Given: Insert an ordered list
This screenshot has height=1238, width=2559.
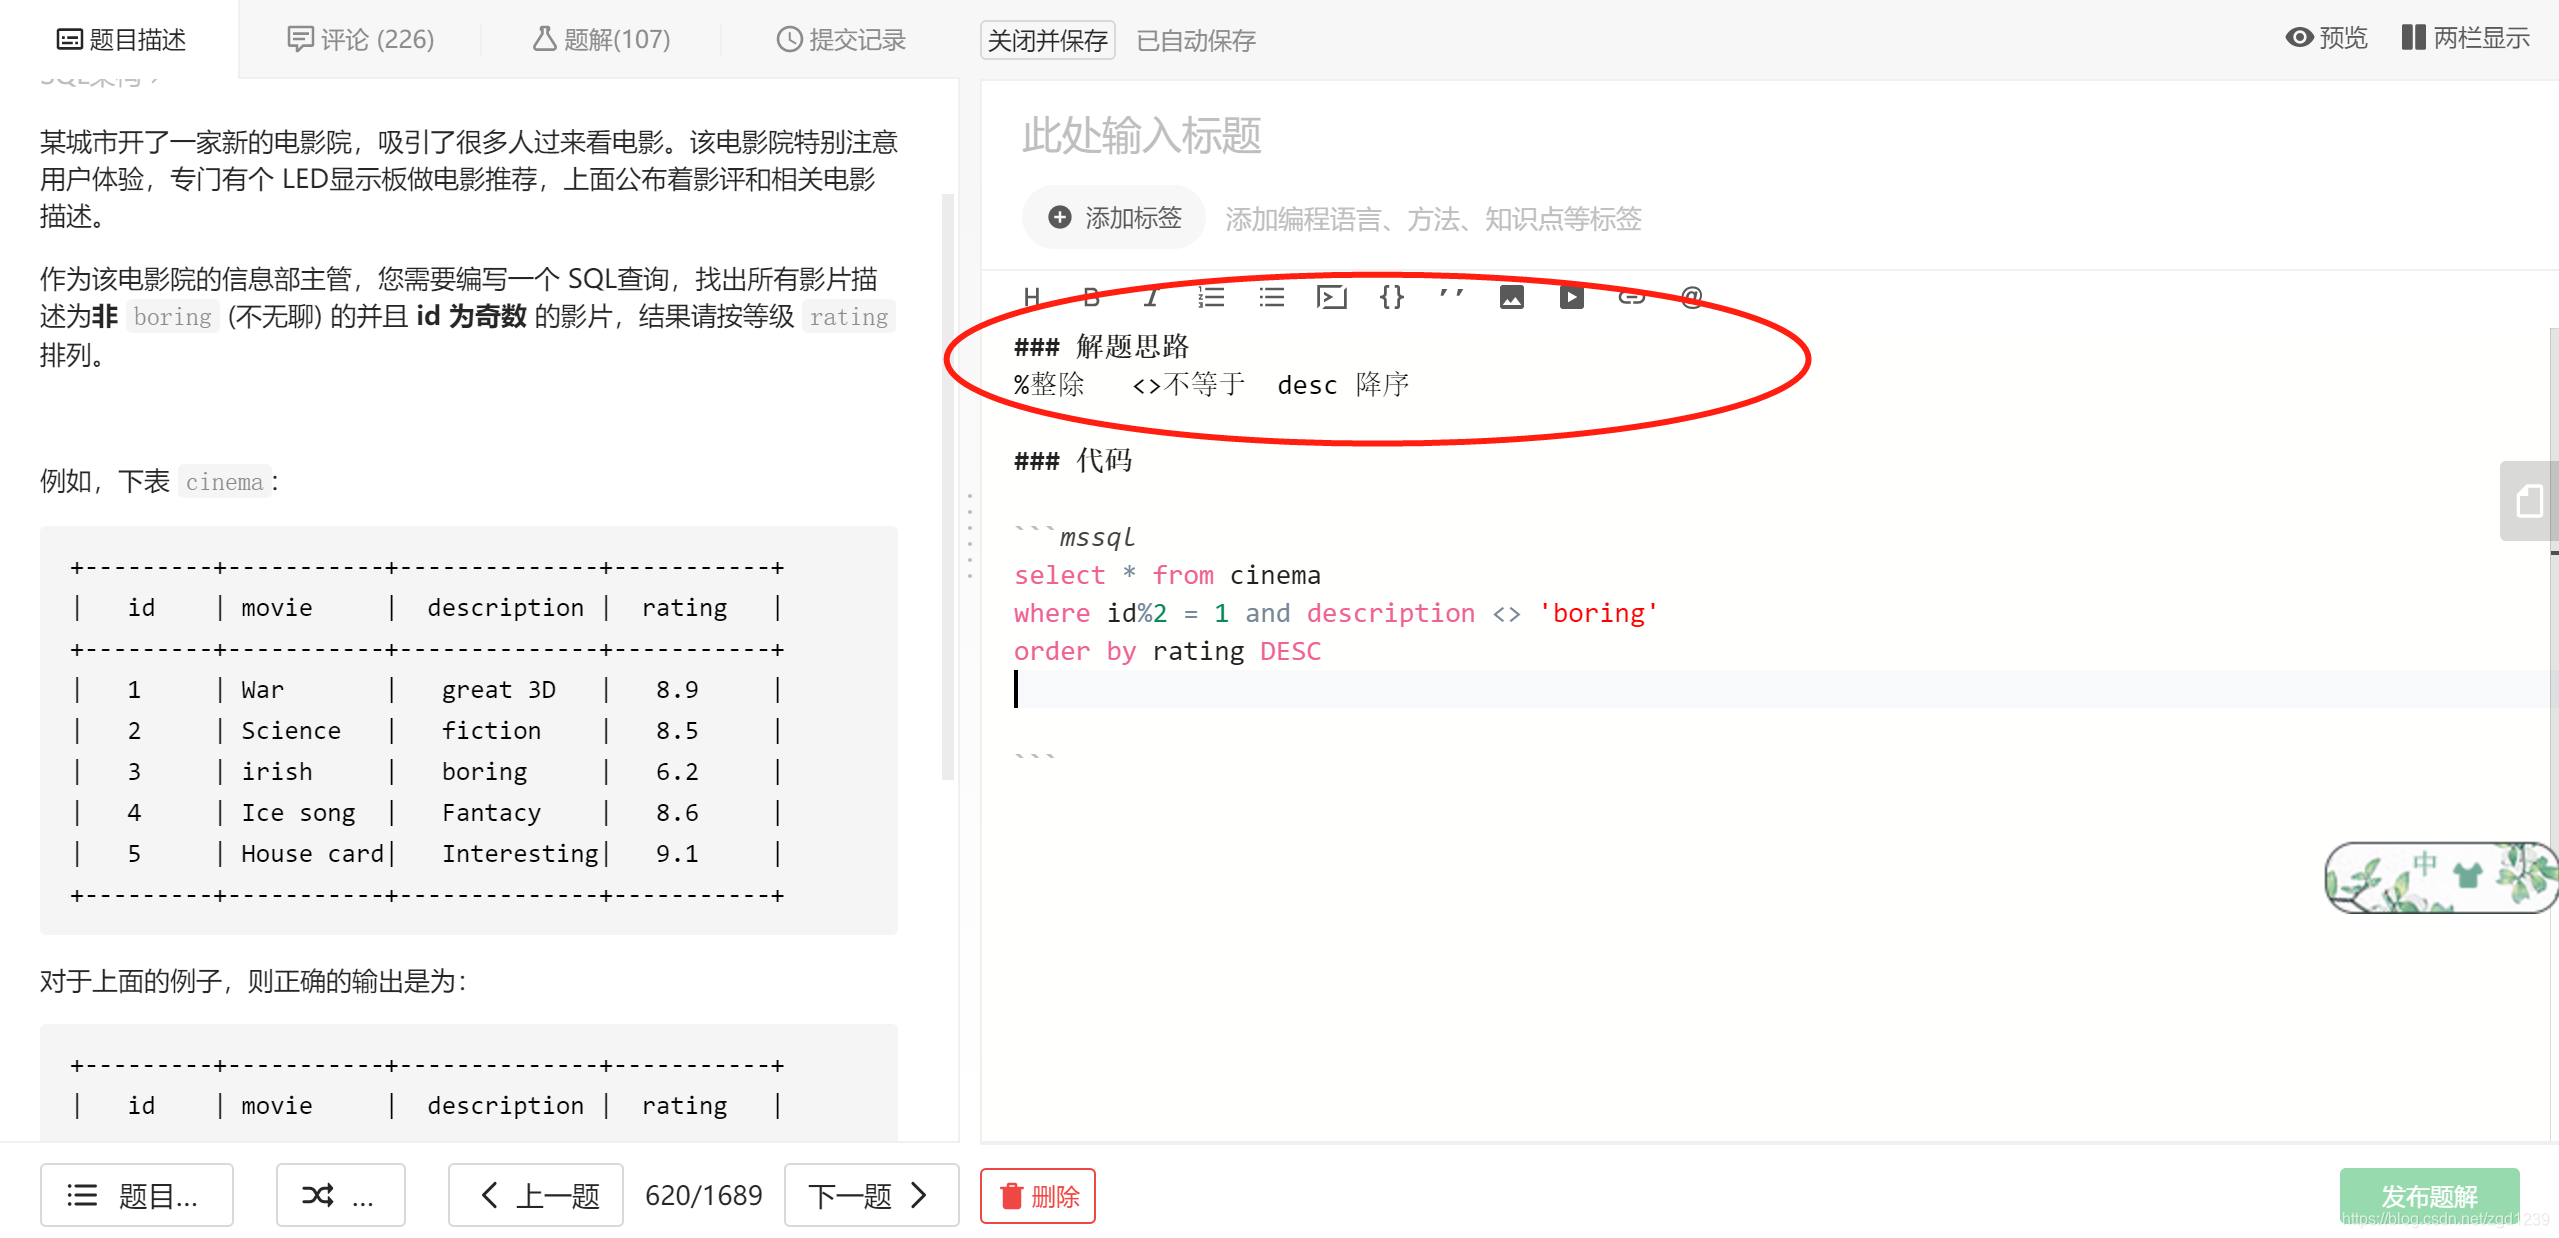Looking at the screenshot, I should point(1210,296).
